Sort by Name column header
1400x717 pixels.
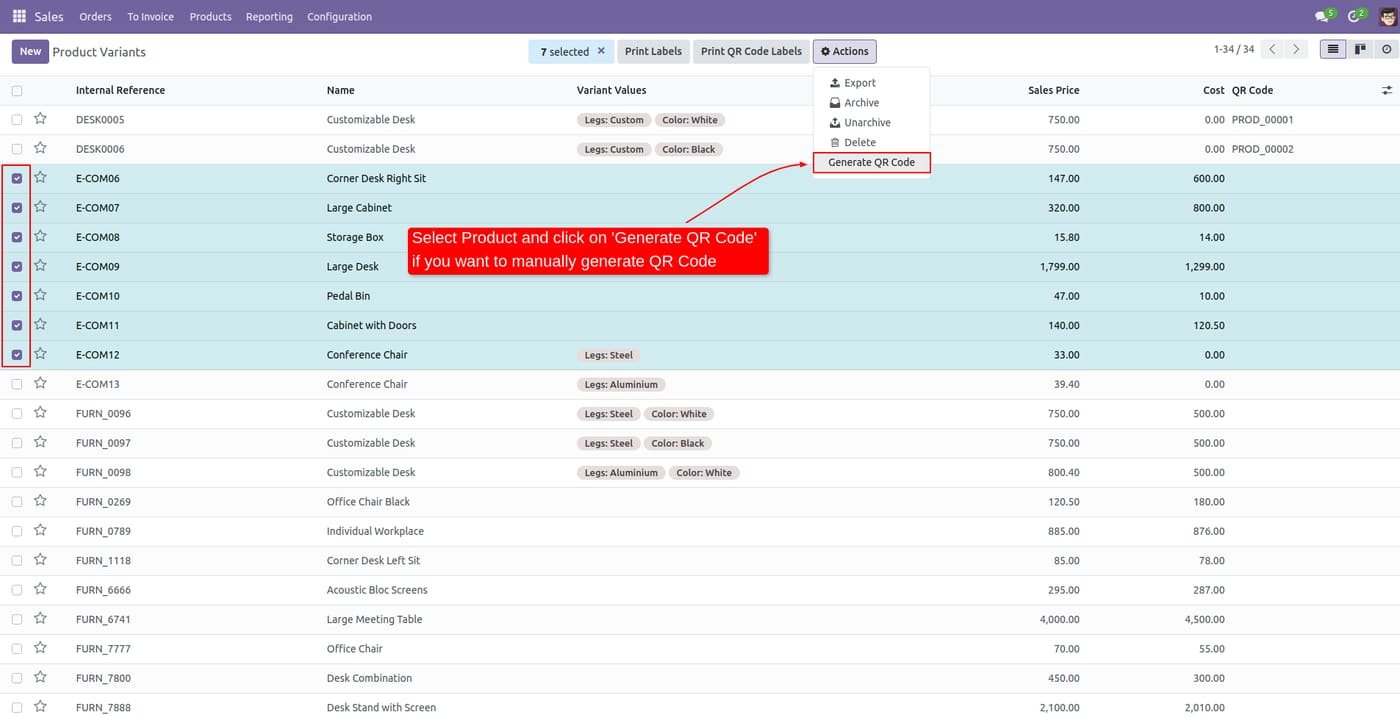tap(341, 90)
